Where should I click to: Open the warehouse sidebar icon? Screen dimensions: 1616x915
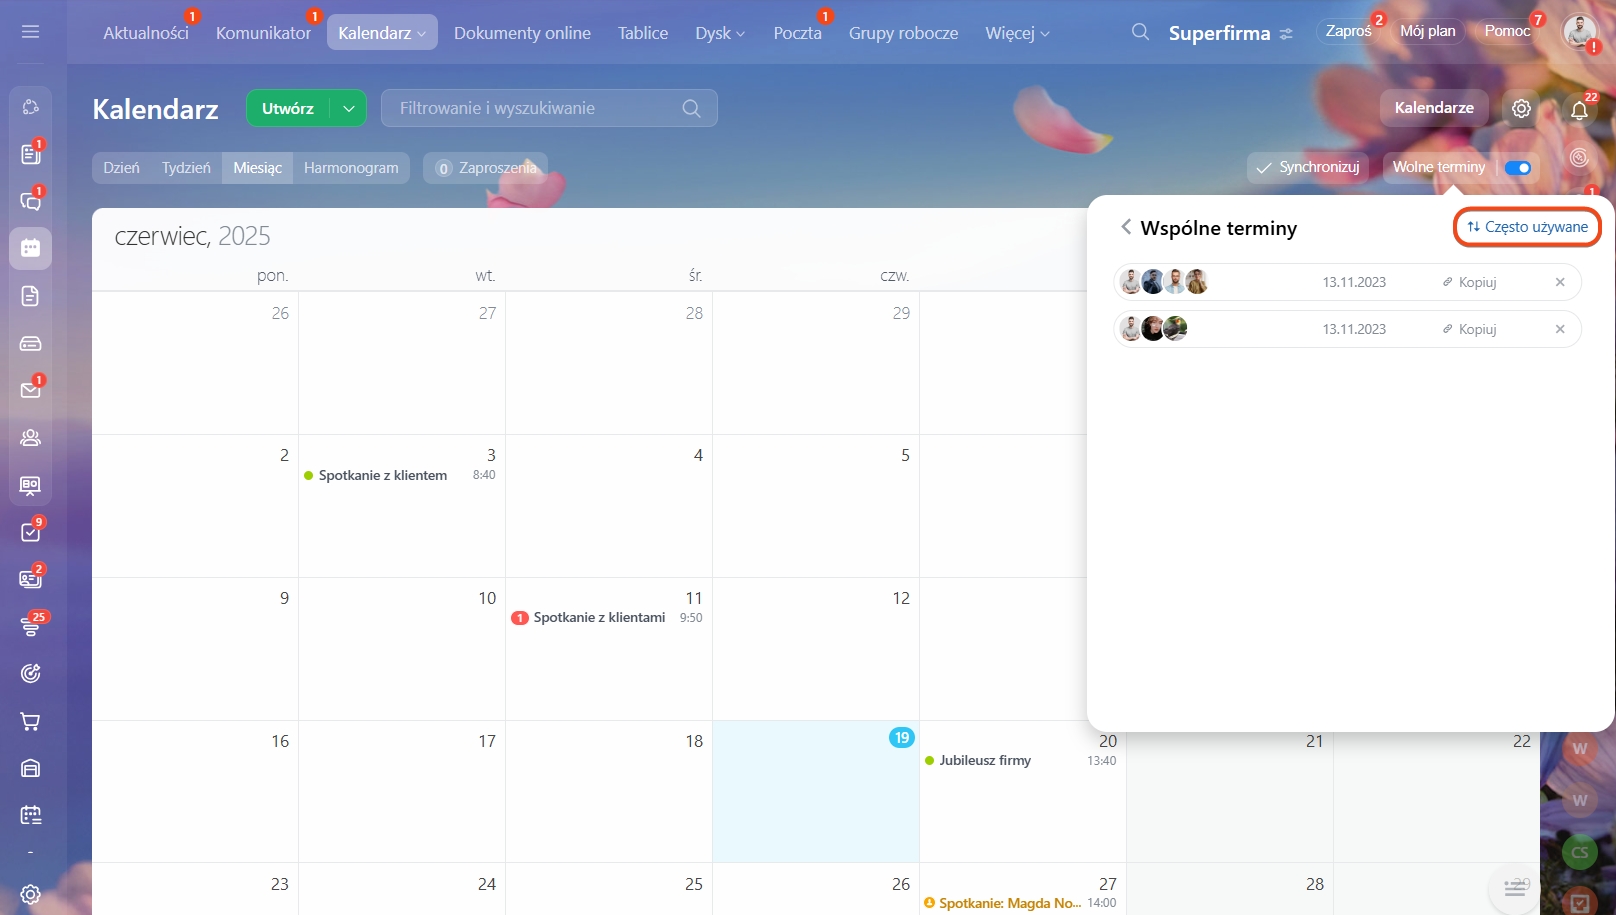coord(30,768)
